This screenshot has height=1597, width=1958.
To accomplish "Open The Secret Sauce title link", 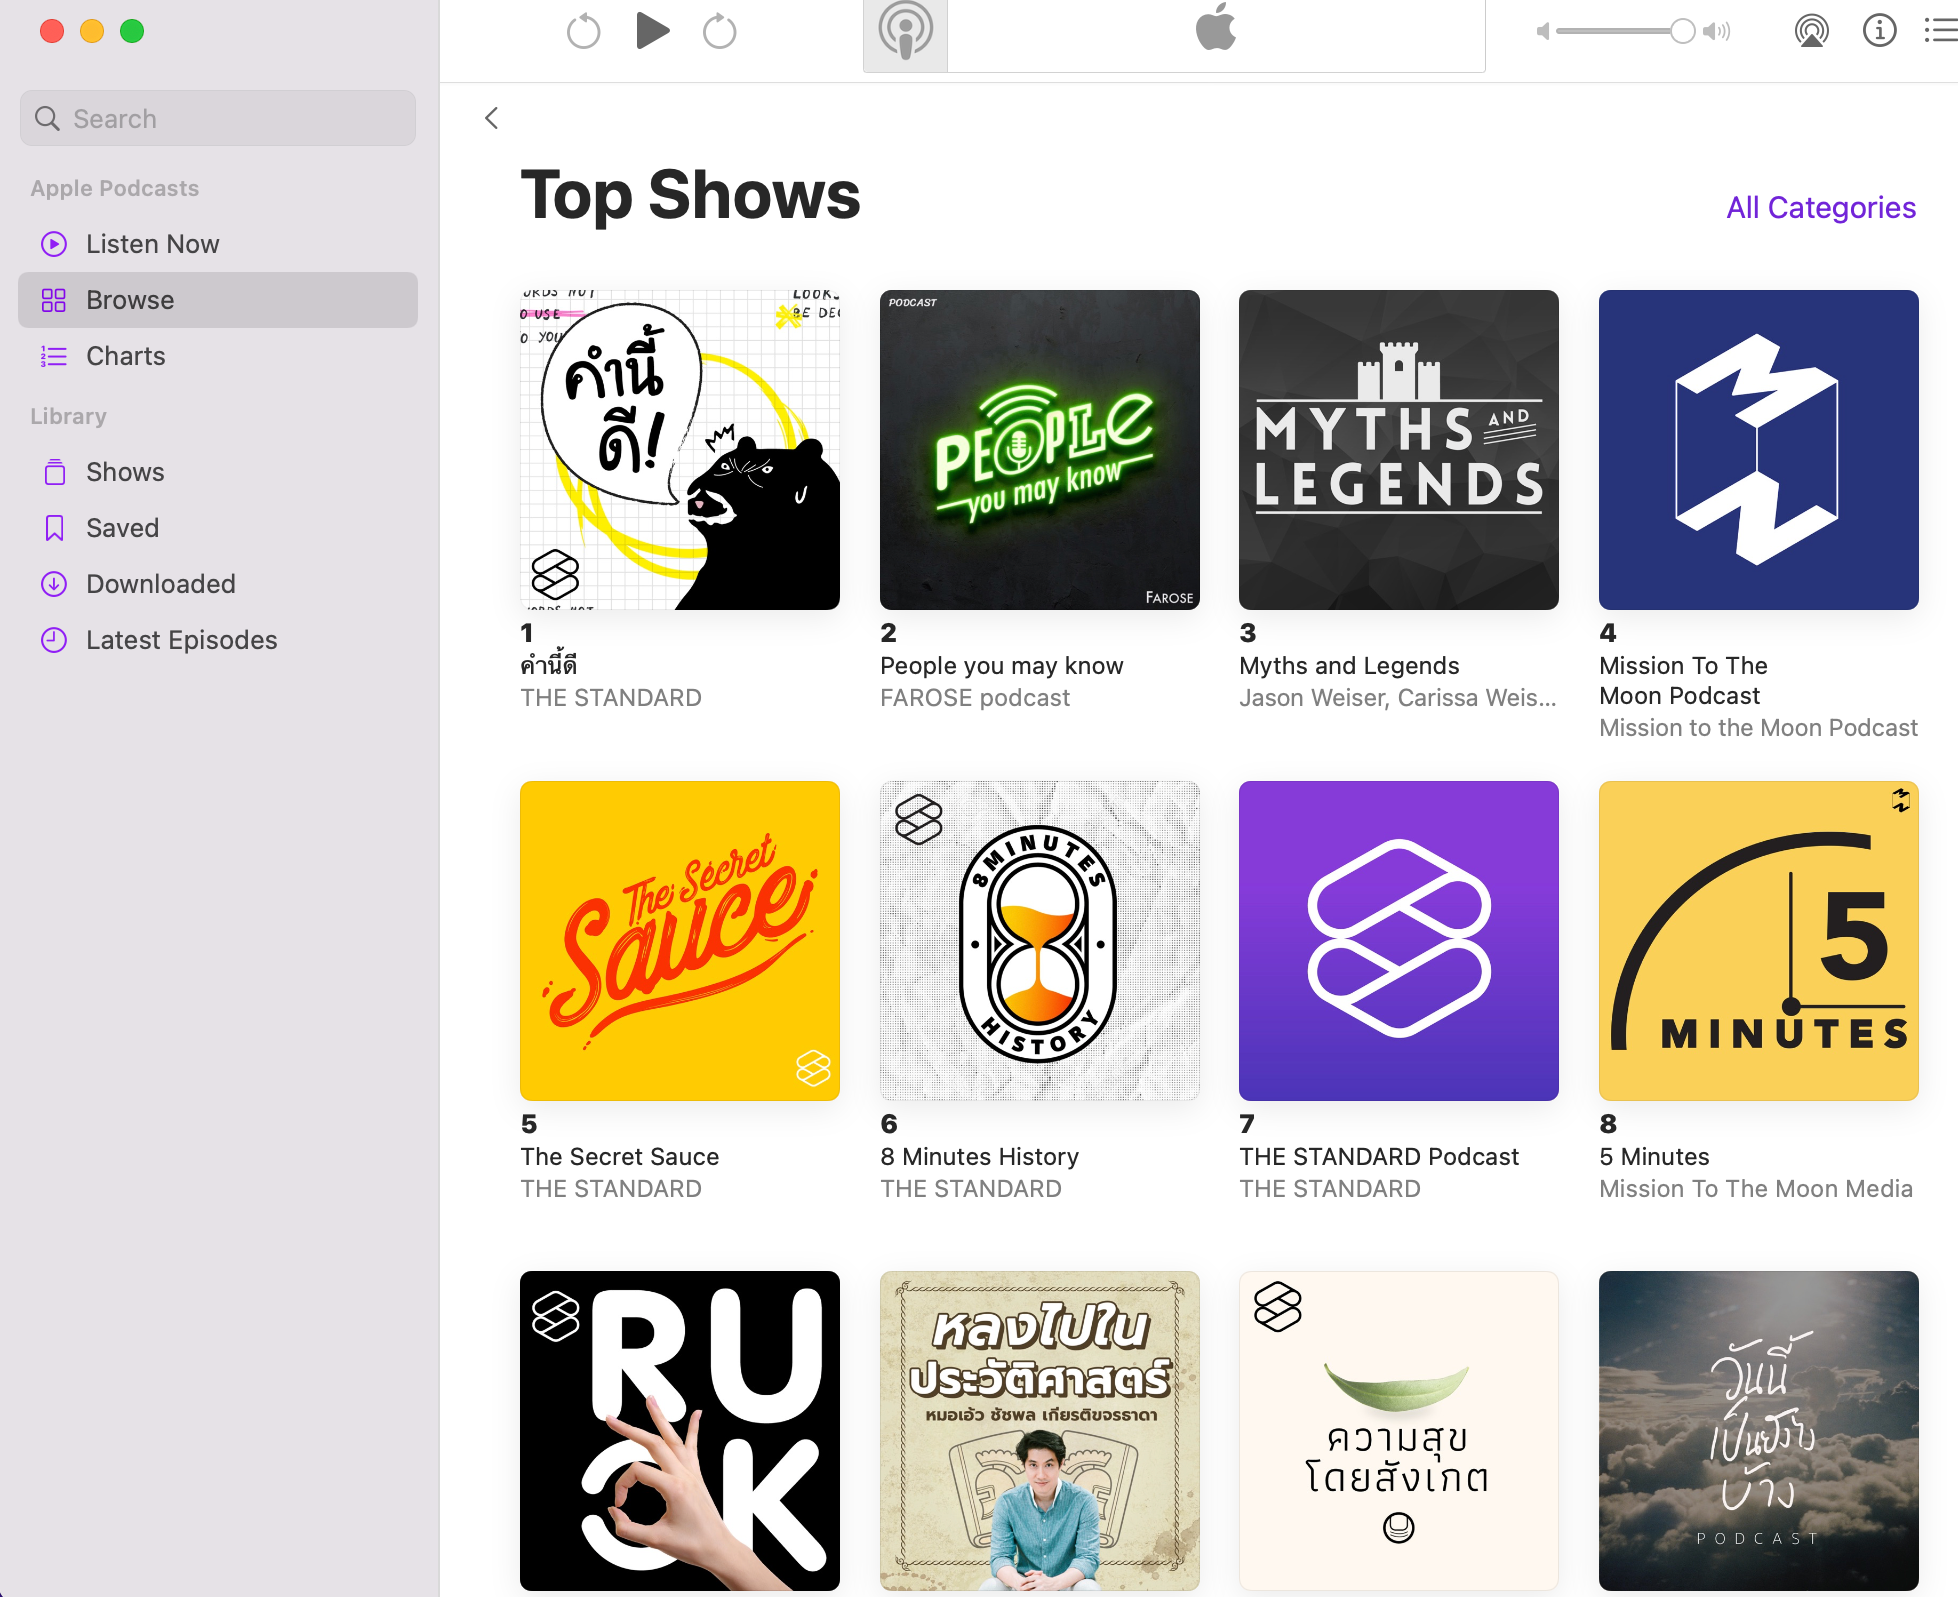I will click(x=619, y=1157).
